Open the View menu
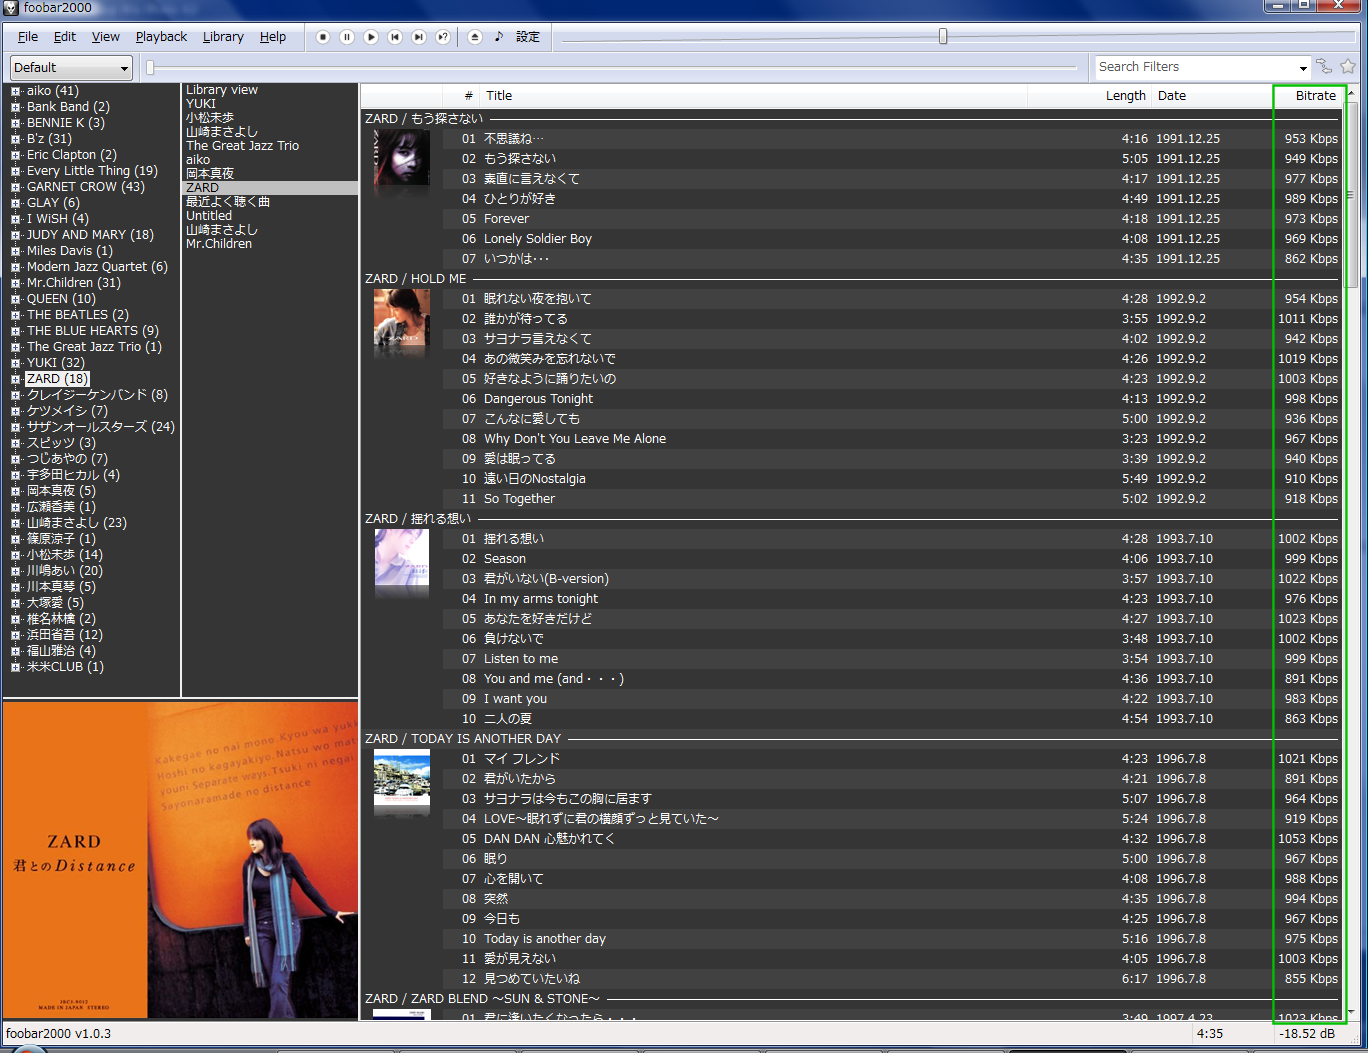 click(106, 37)
